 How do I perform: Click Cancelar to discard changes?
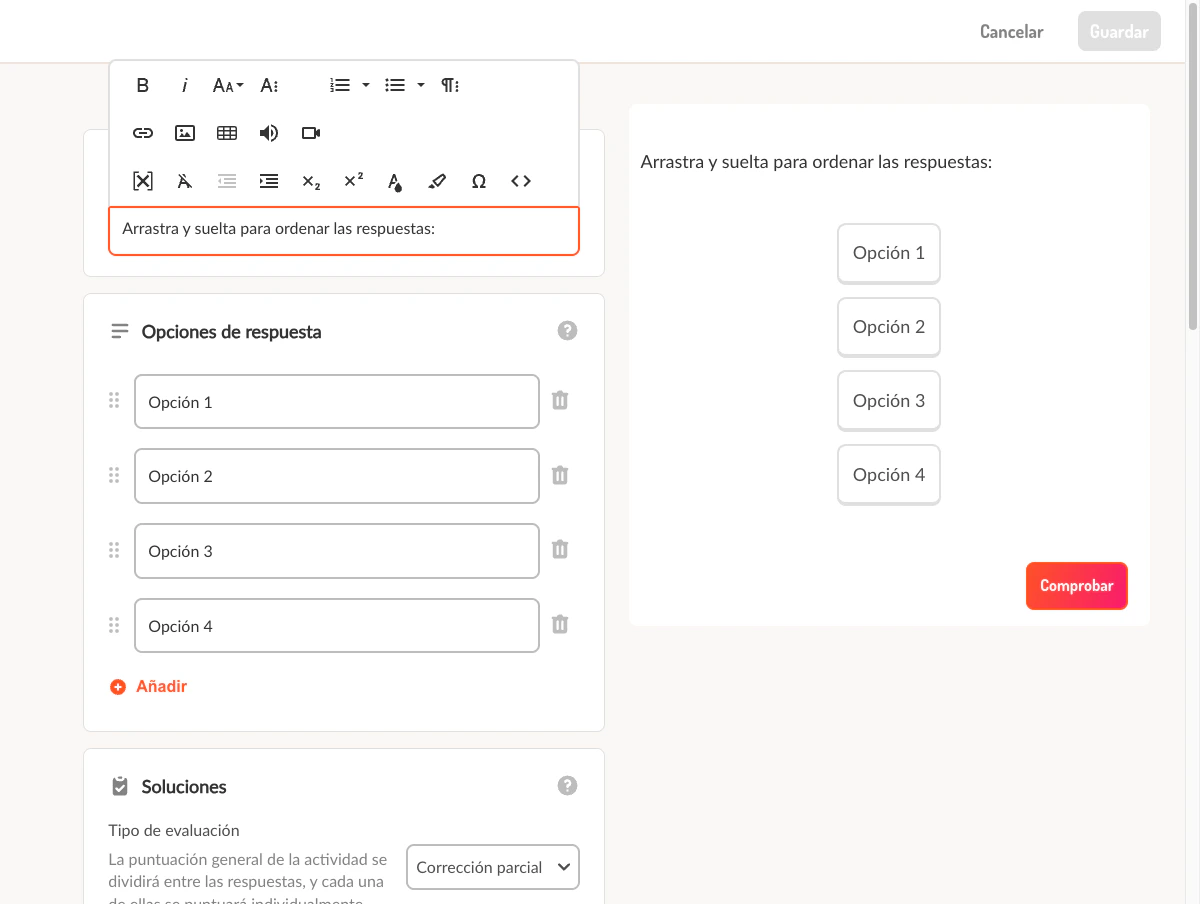[1011, 31]
